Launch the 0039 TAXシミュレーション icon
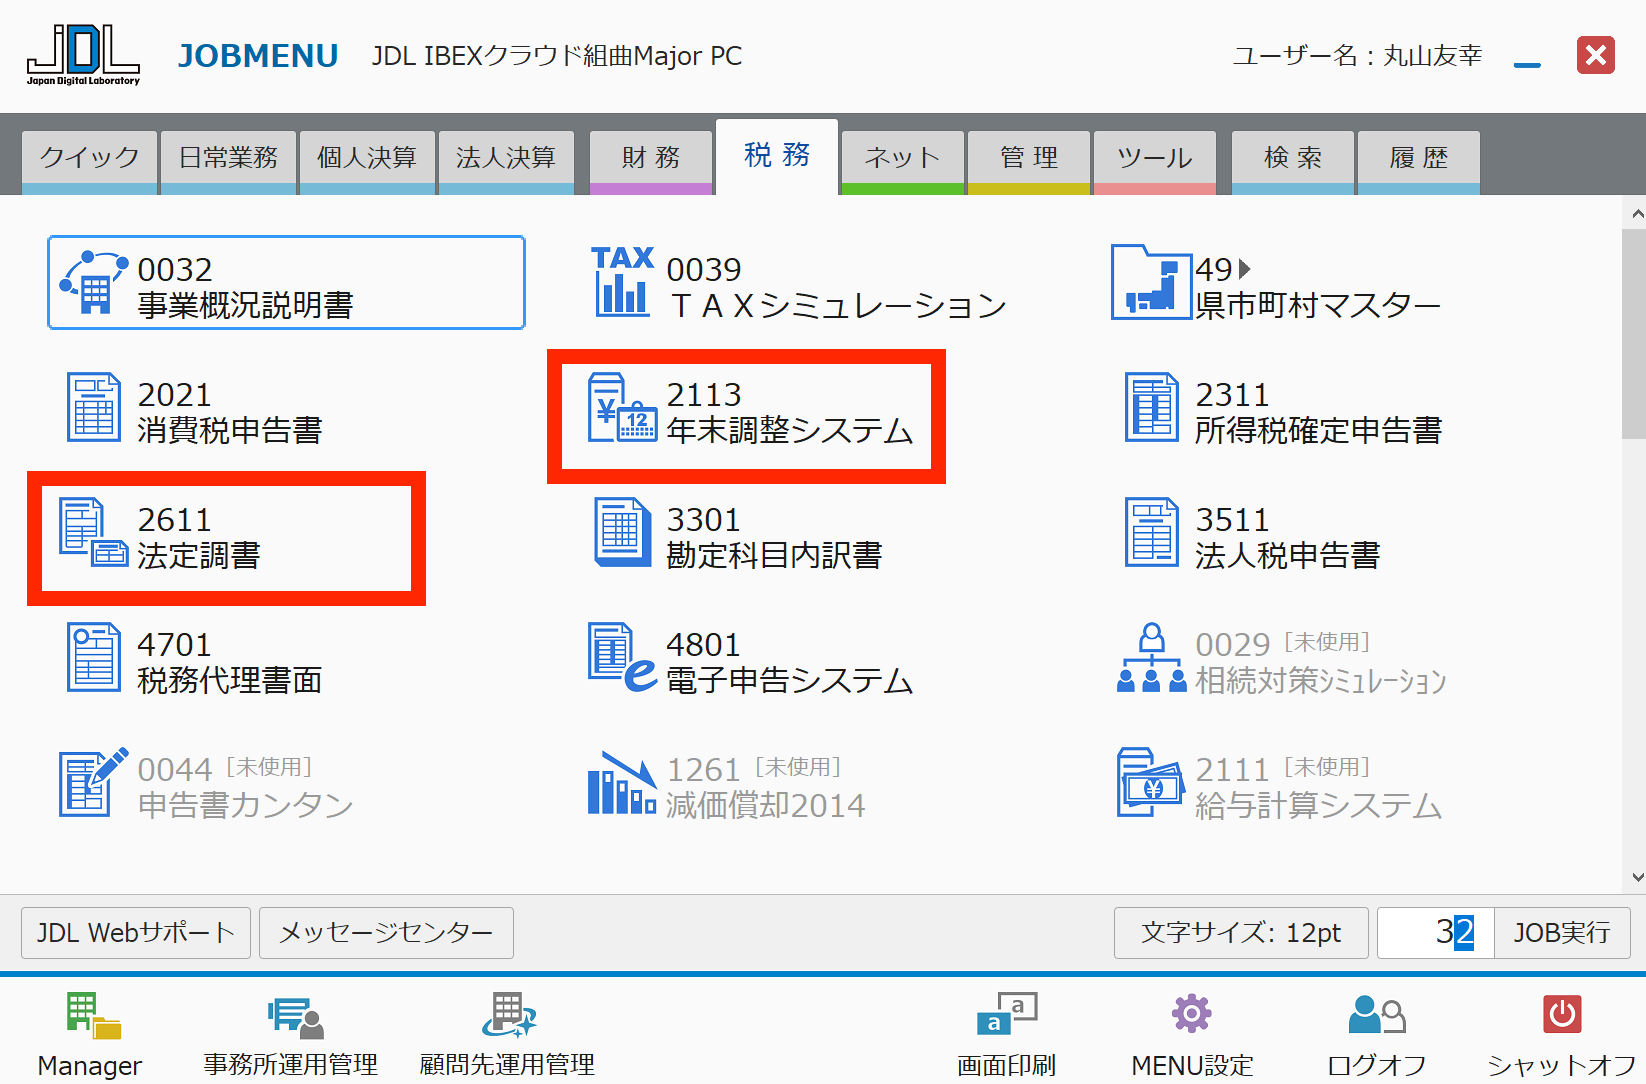 coord(622,281)
